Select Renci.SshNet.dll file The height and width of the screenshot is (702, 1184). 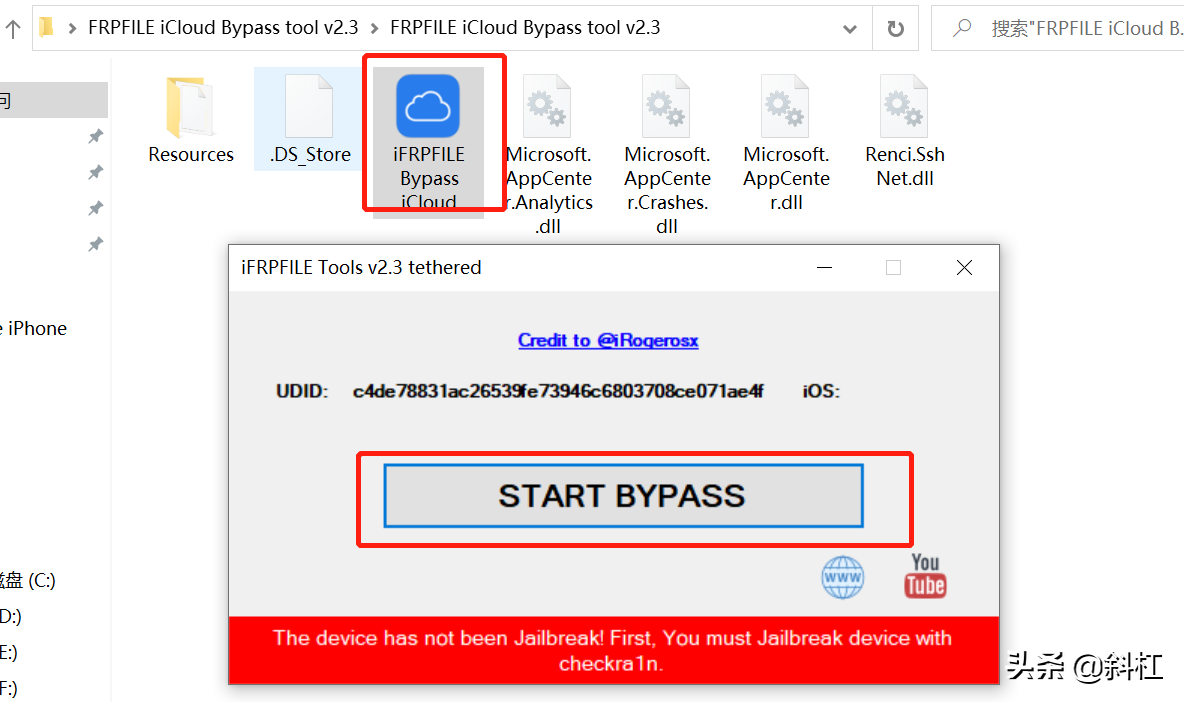[x=905, y=130]
